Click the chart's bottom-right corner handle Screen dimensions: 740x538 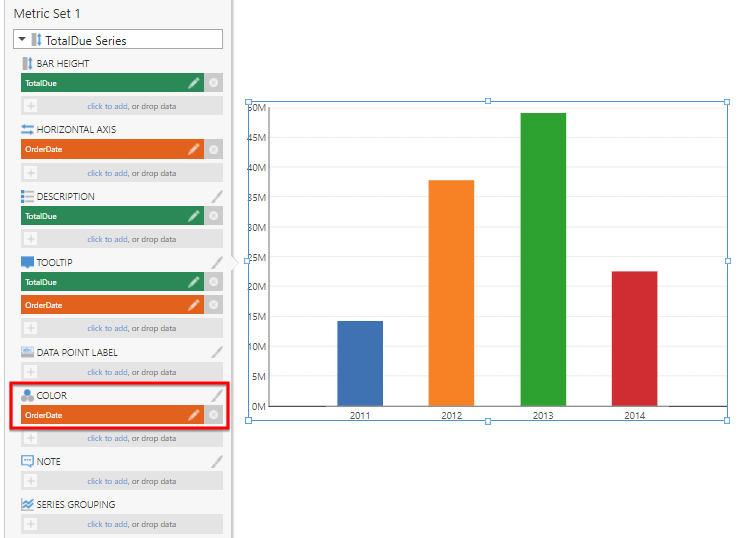coord(727,420)
